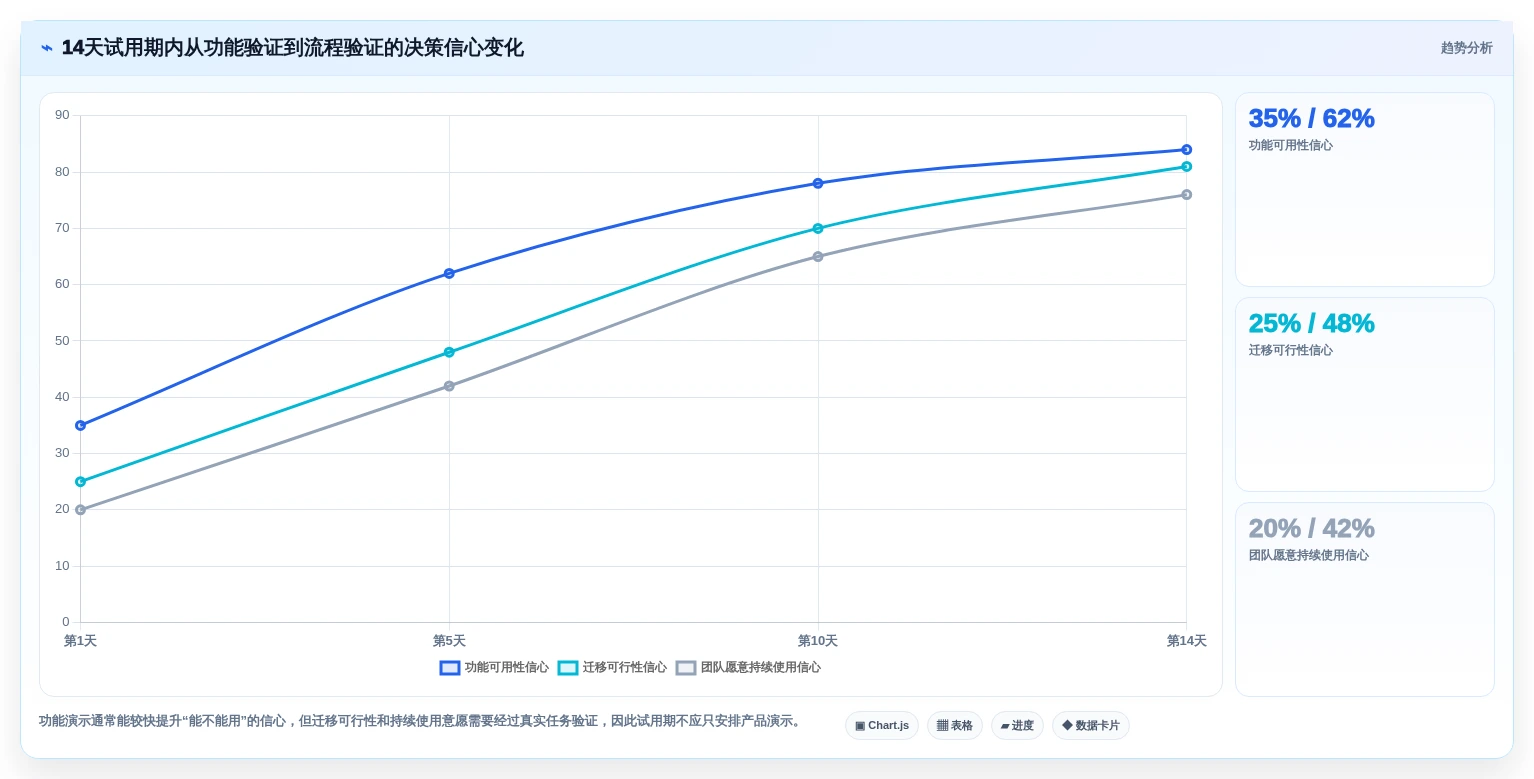Click the 第14天 x-axis label
1534x779 pixels.
coord(1186,641)
